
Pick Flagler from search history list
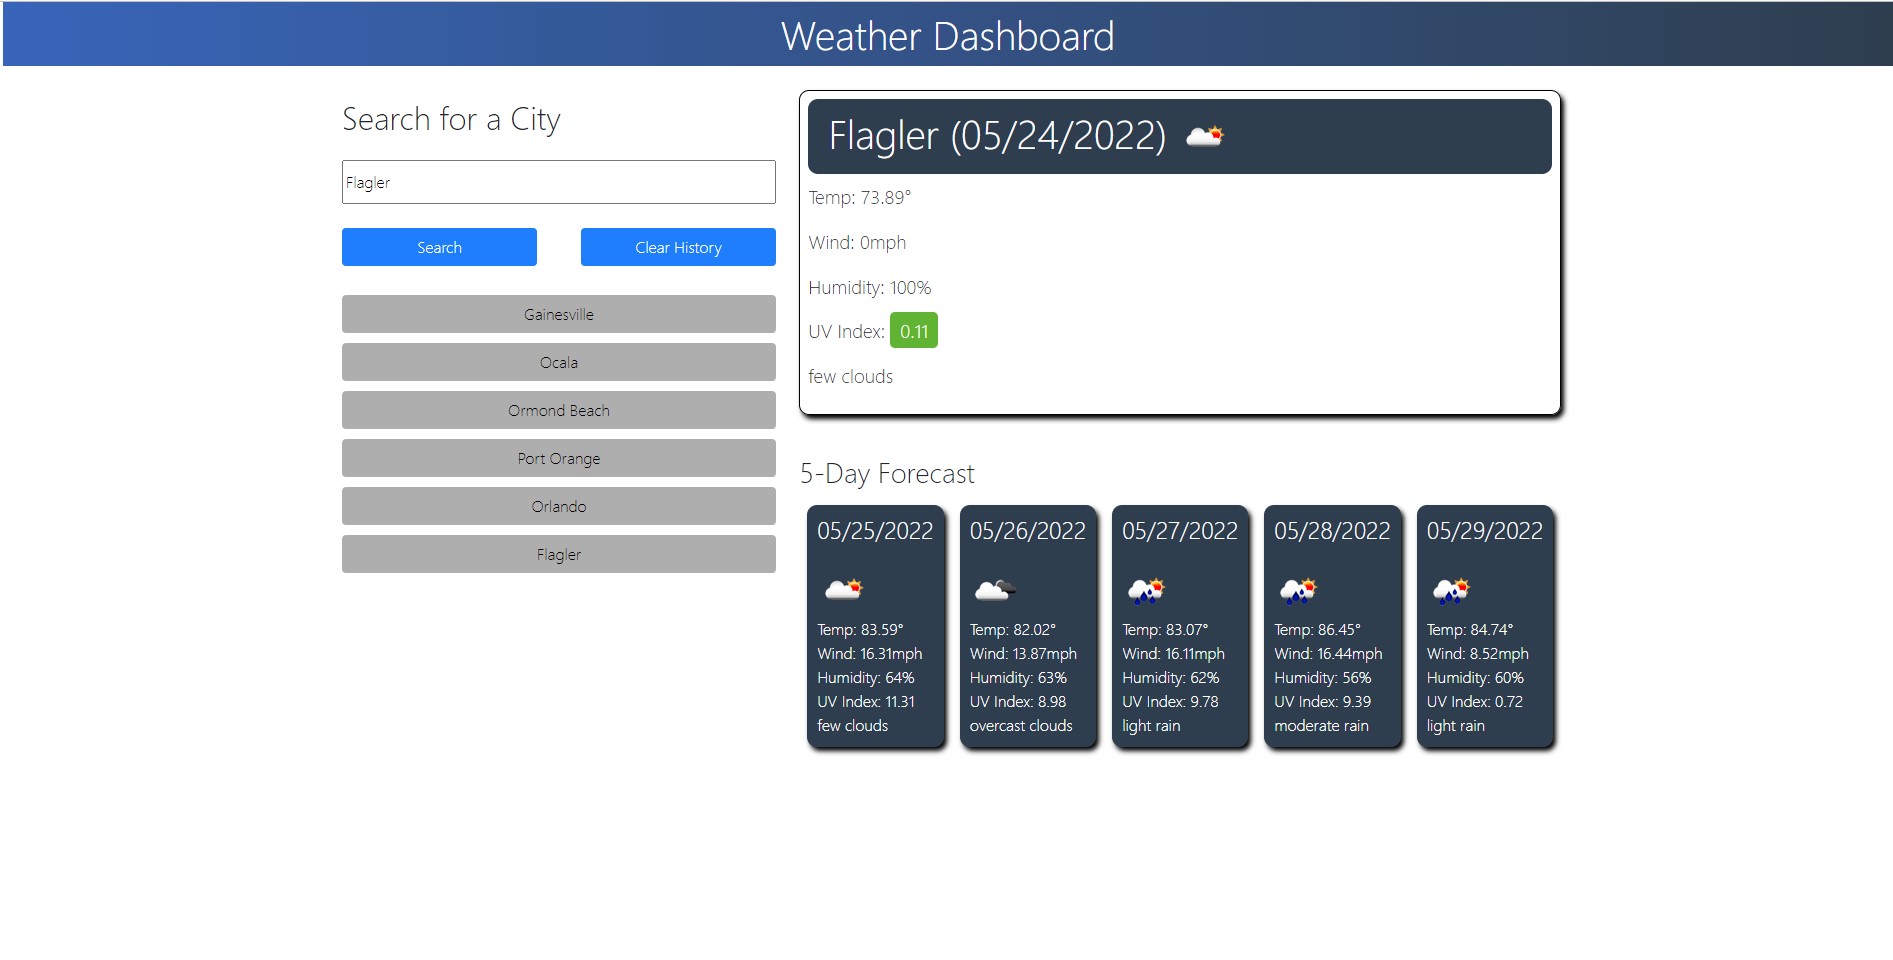point(559,554)
